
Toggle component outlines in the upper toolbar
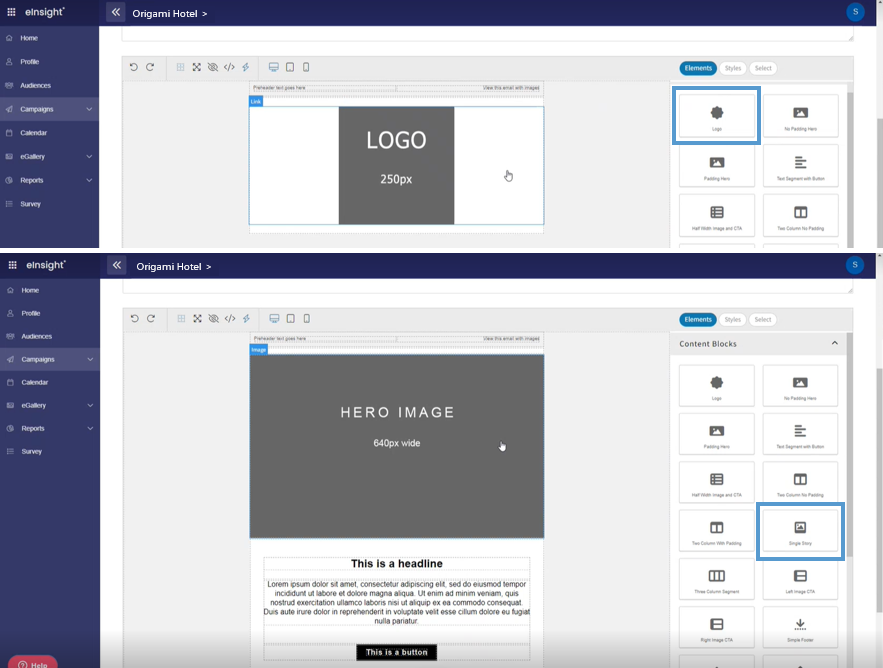point(180,67)
